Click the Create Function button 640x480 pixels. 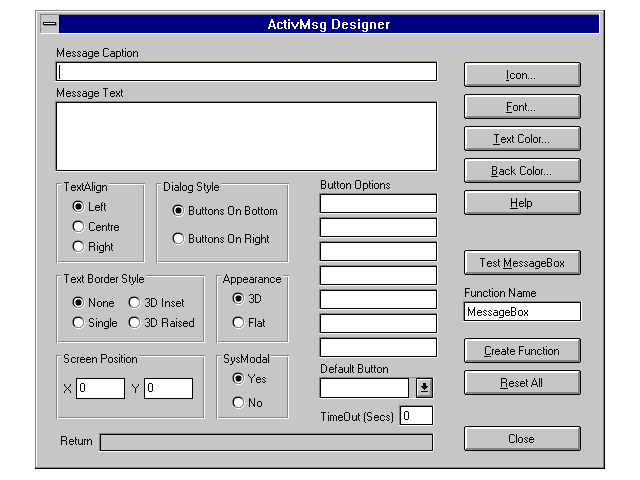coord(521,351)
